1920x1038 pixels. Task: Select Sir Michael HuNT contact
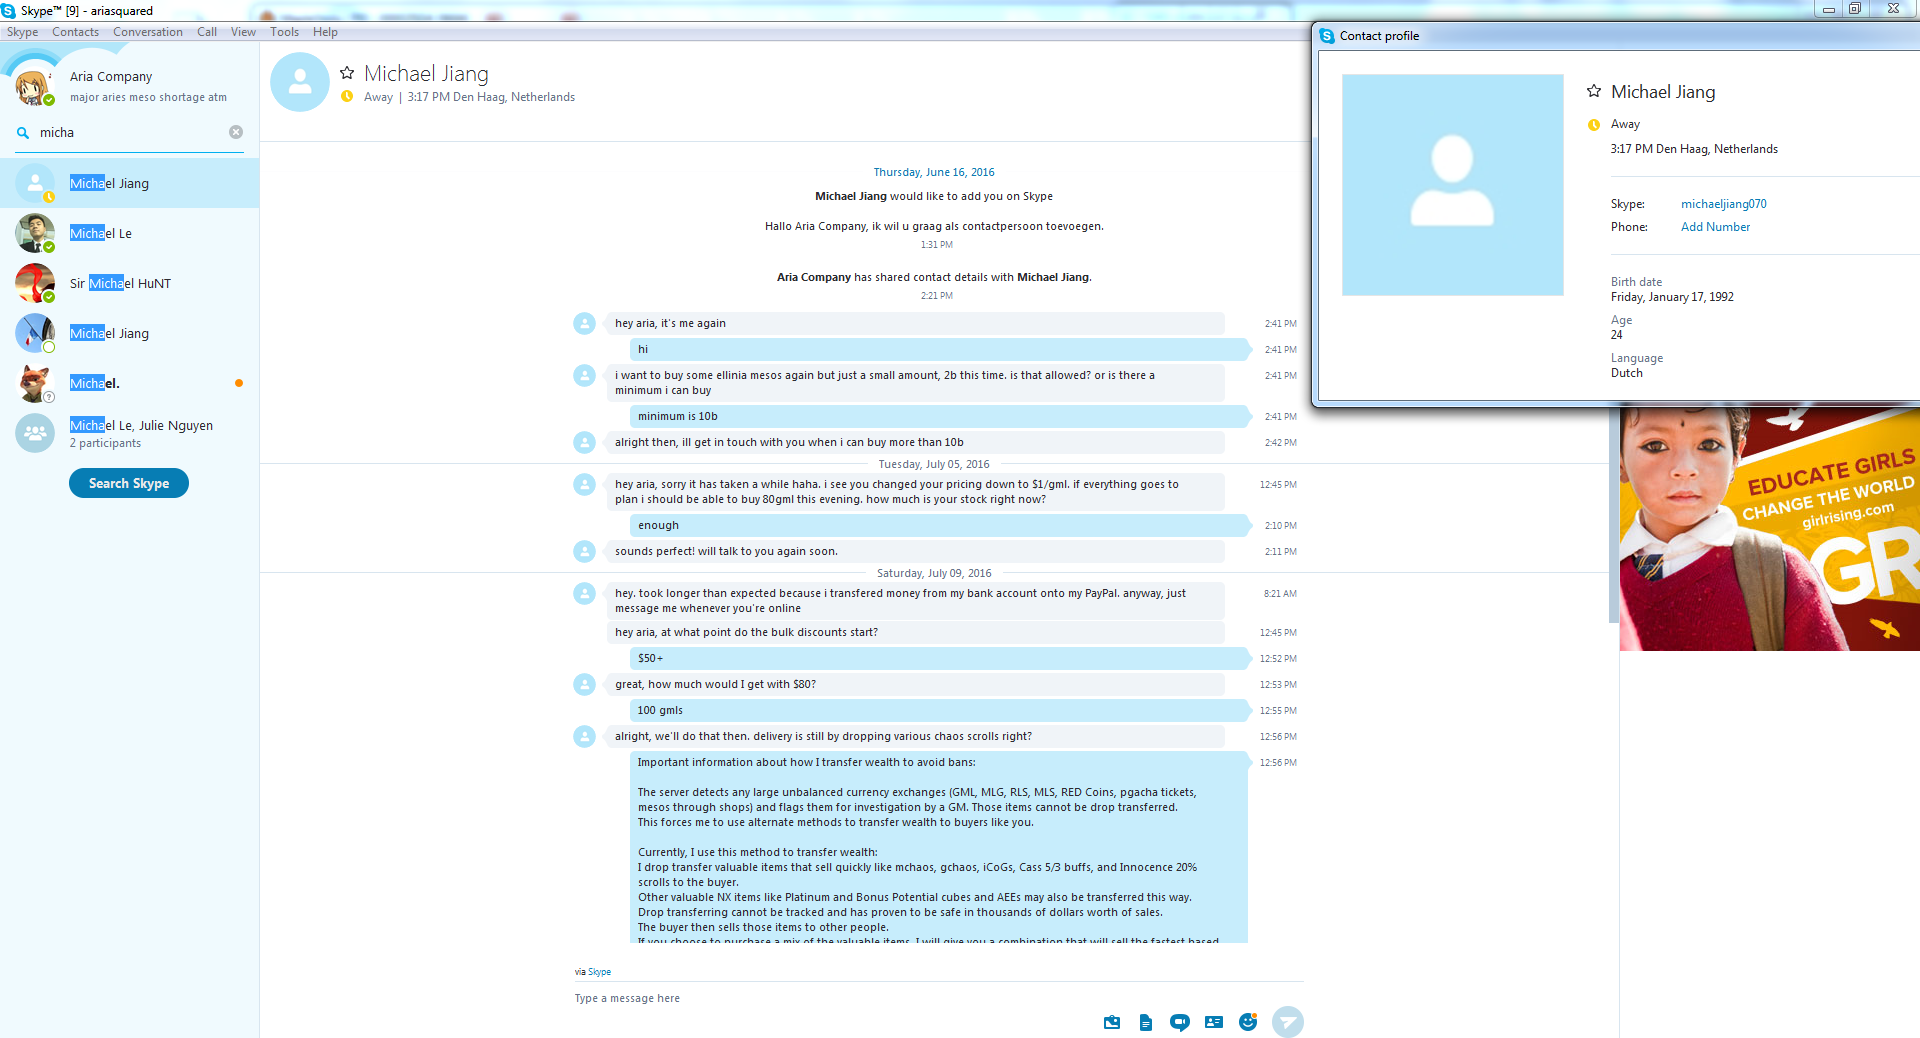pos(130,283)
